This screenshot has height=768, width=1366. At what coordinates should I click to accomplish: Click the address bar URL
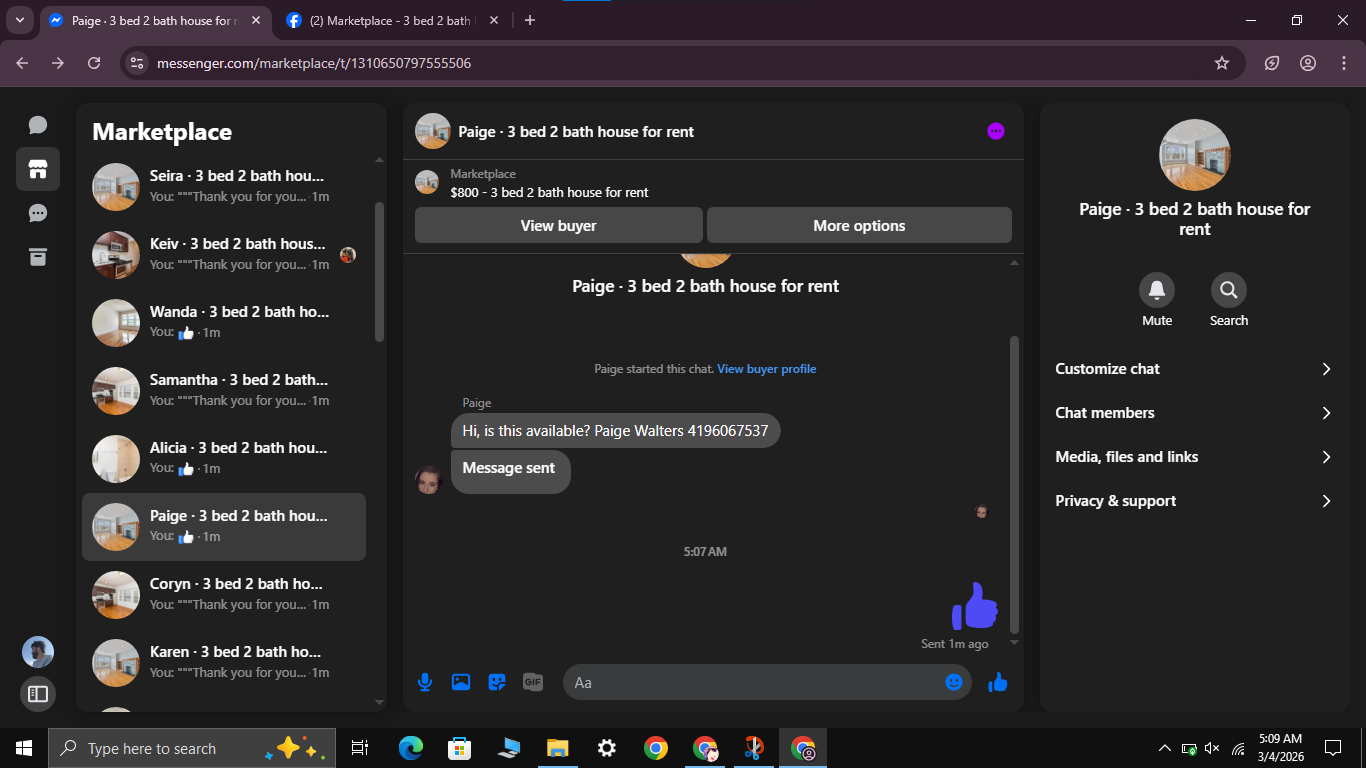click(314, 63)
